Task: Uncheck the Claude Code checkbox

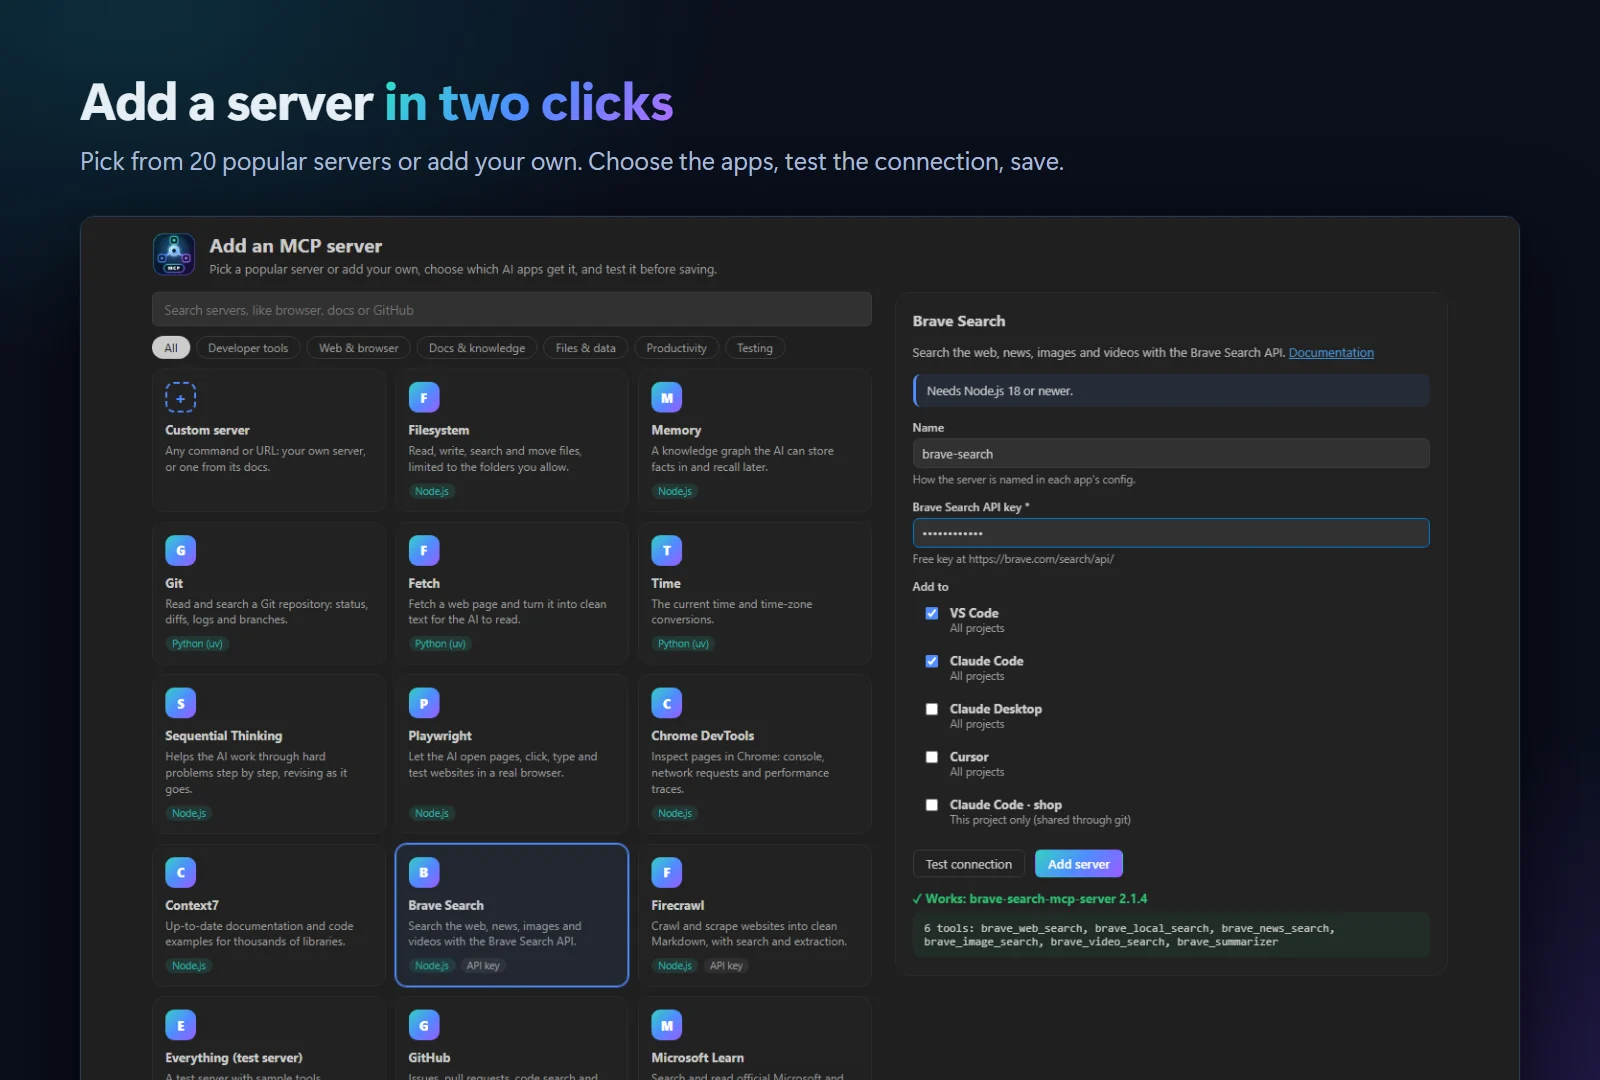Action: click(x=932, y=661)
